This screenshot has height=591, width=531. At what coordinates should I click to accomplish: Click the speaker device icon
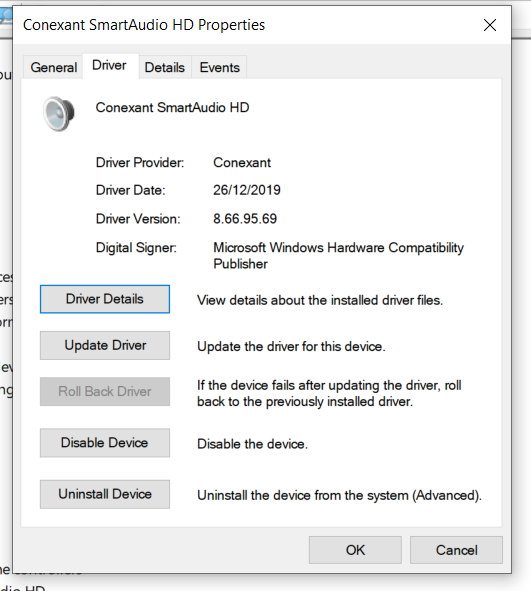point(58,114)
